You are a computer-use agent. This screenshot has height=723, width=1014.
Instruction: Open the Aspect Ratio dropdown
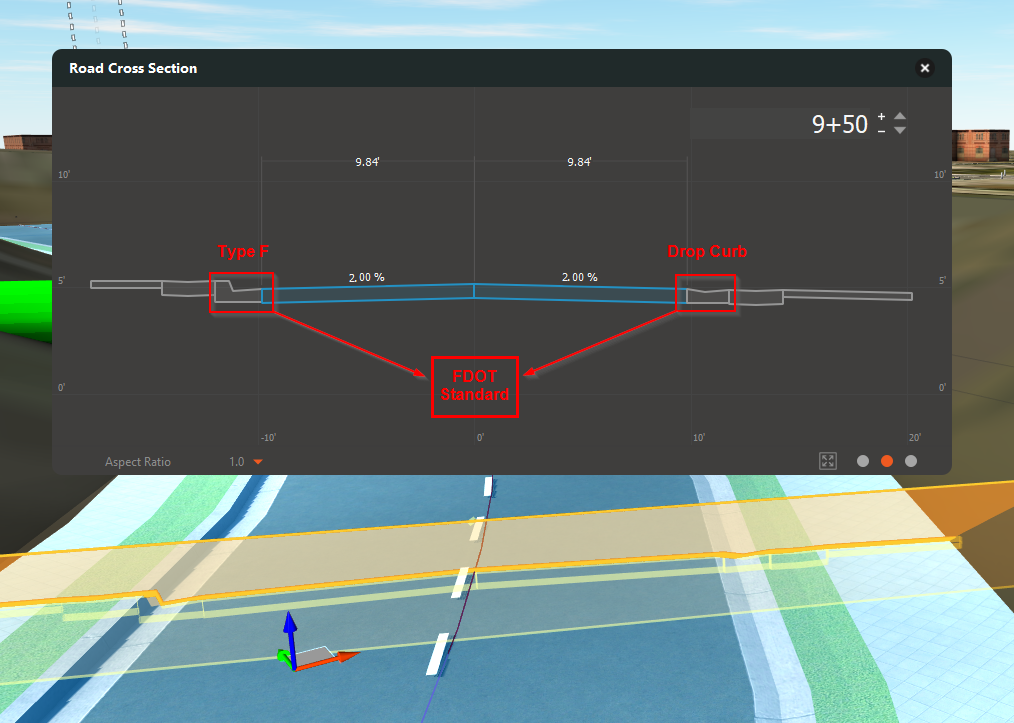click(257, 462)
